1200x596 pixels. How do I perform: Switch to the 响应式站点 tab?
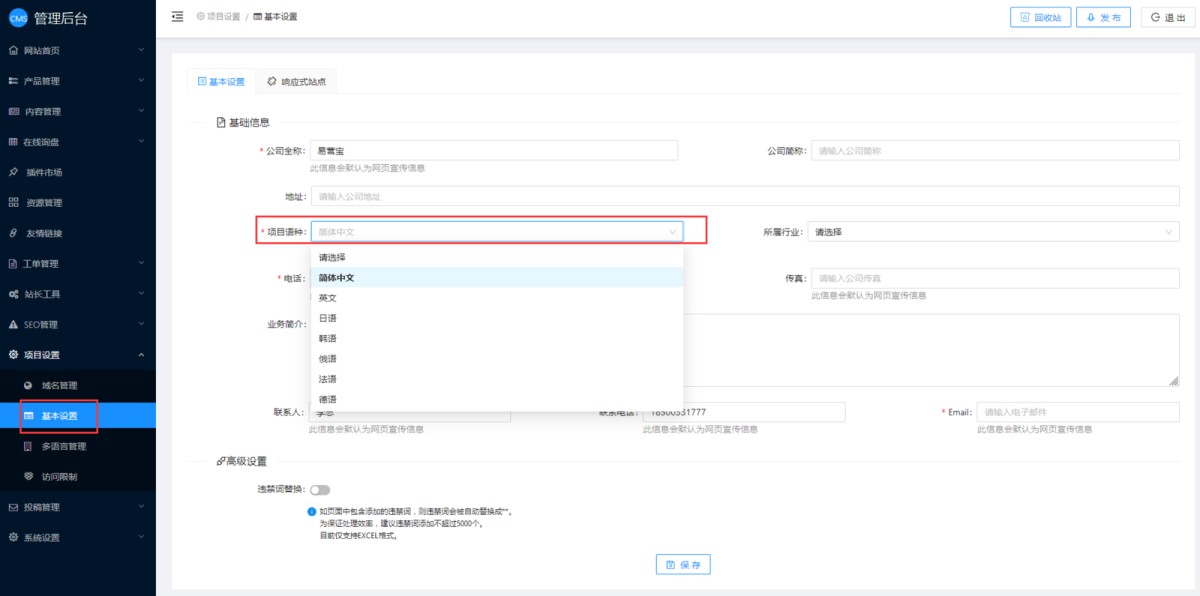(x=296, y=82)
